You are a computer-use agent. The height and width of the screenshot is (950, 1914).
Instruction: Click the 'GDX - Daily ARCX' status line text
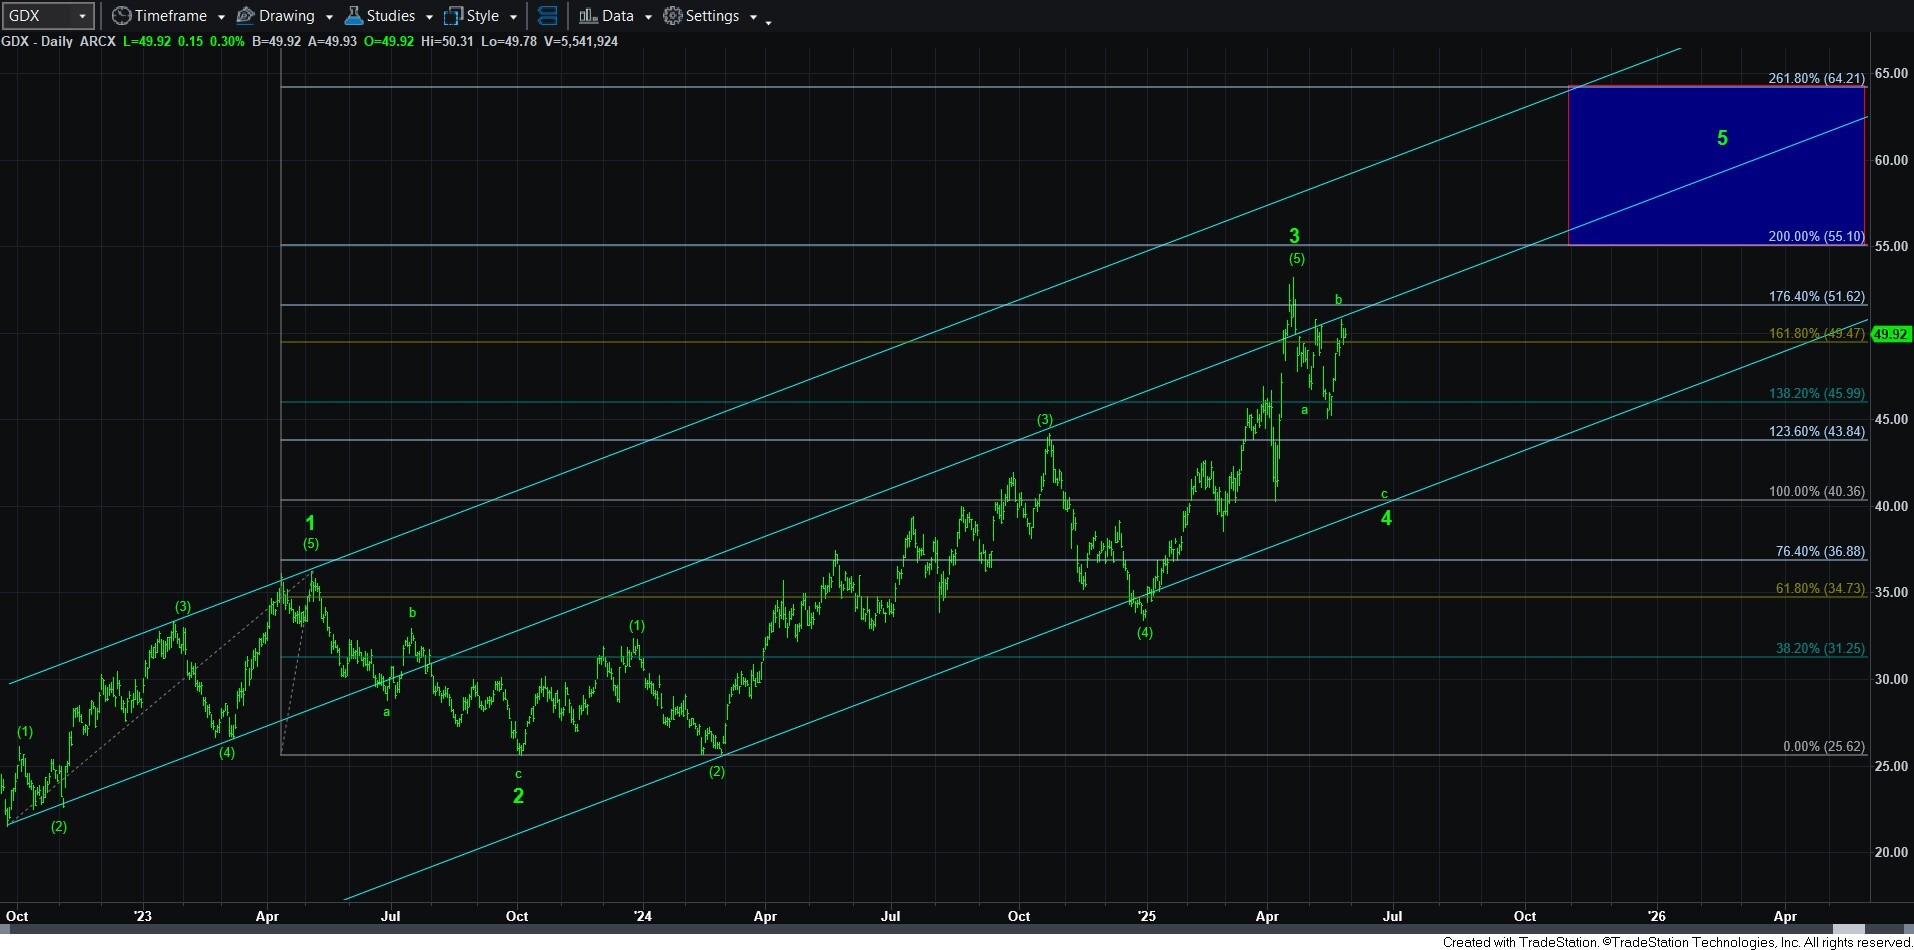[x=58, y=41]
